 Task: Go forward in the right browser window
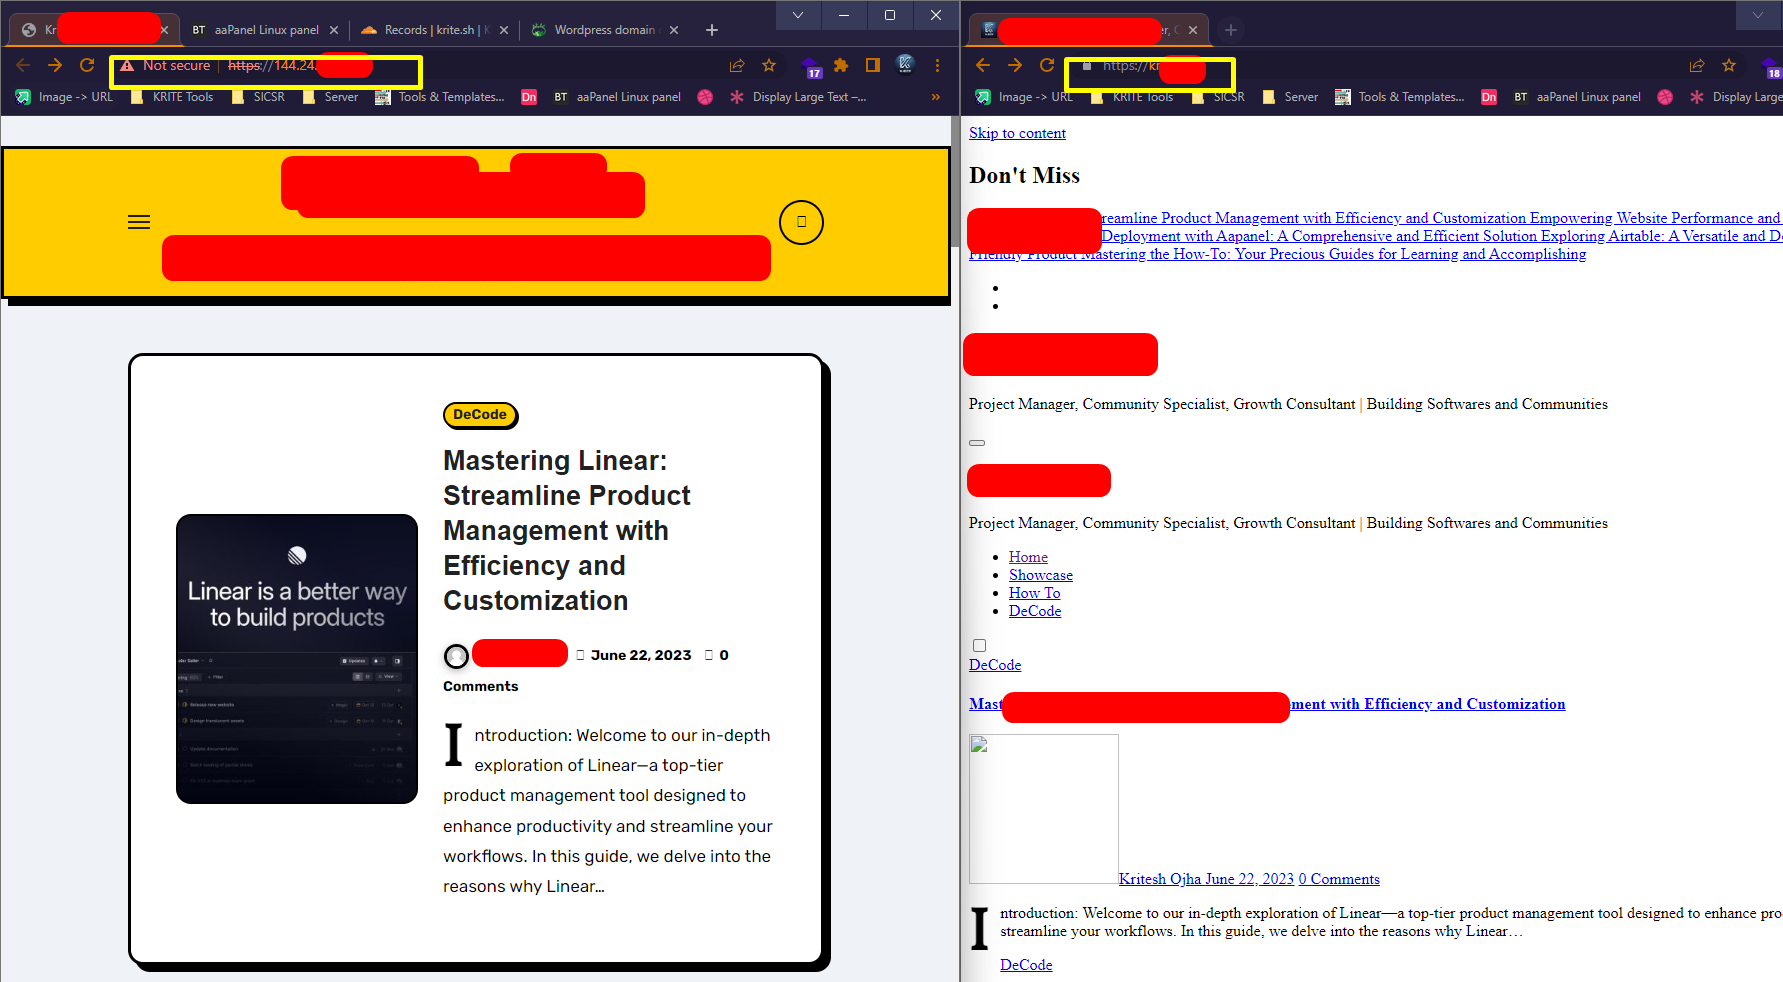1015,65
